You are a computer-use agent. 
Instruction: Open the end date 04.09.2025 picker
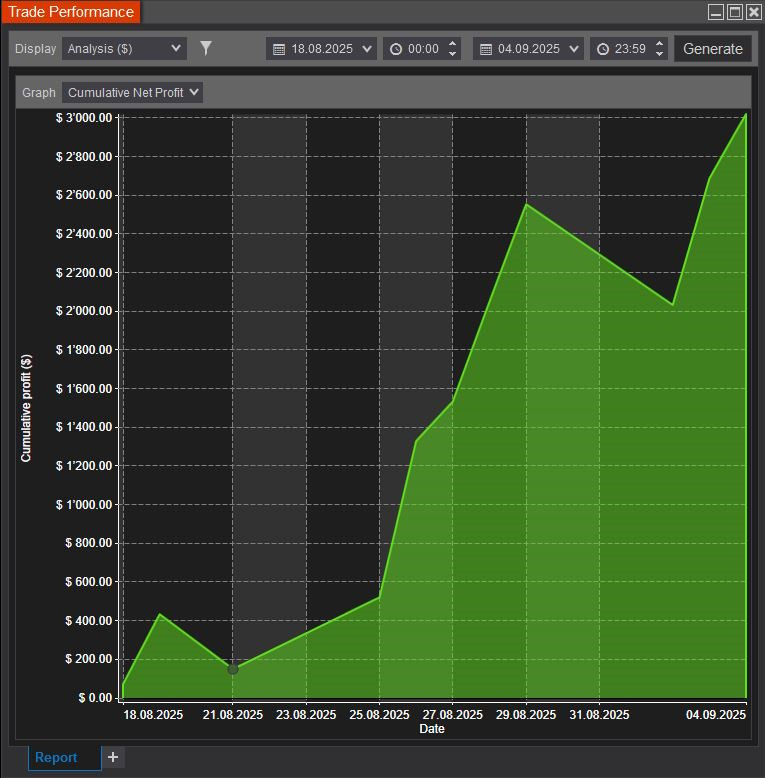click(x=528, y=49)
